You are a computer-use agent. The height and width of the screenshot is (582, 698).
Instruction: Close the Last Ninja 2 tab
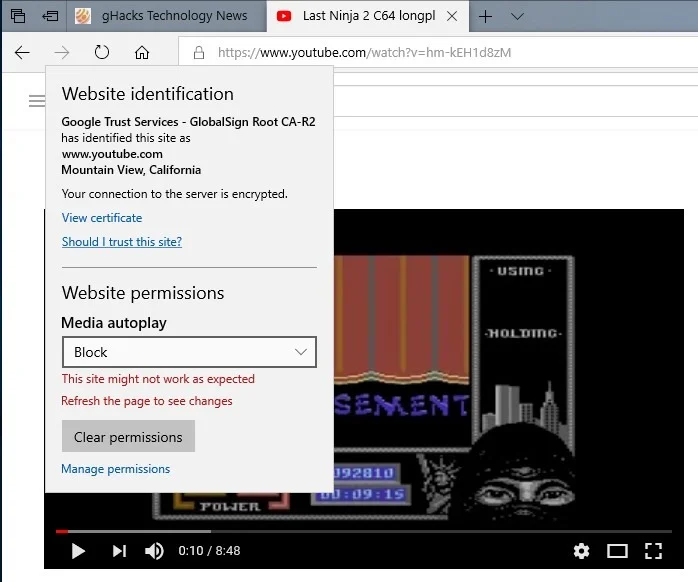click(x=452, y=16)
